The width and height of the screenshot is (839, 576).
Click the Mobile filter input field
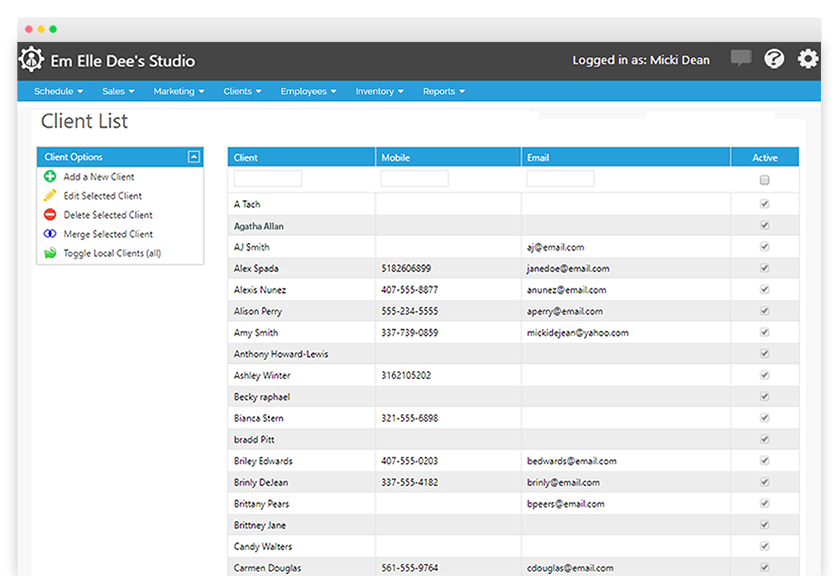(414, 178)
